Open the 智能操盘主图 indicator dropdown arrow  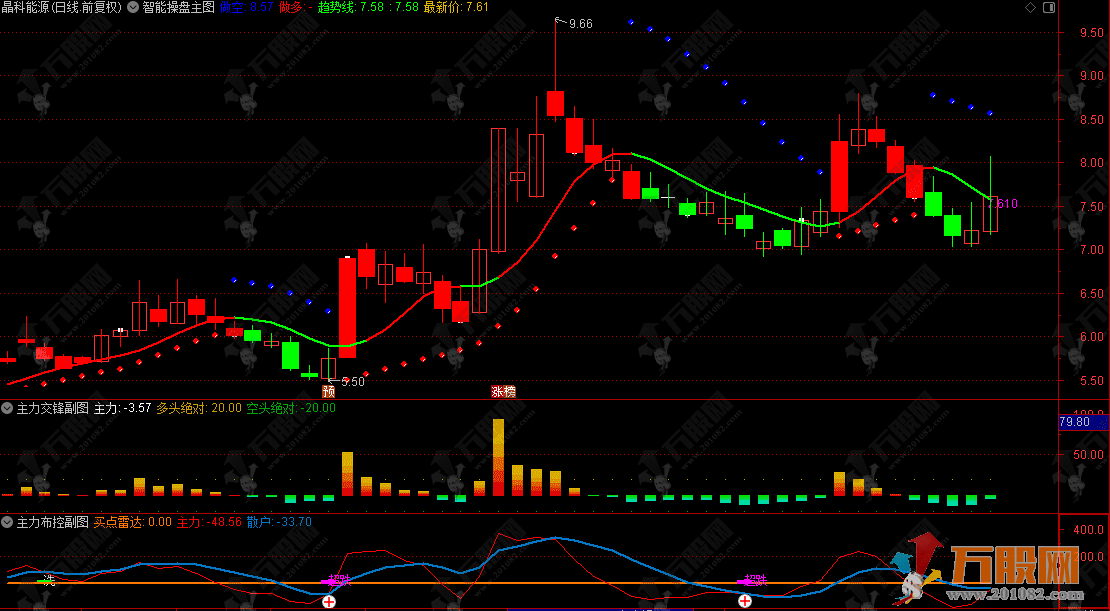coord(132,7)
